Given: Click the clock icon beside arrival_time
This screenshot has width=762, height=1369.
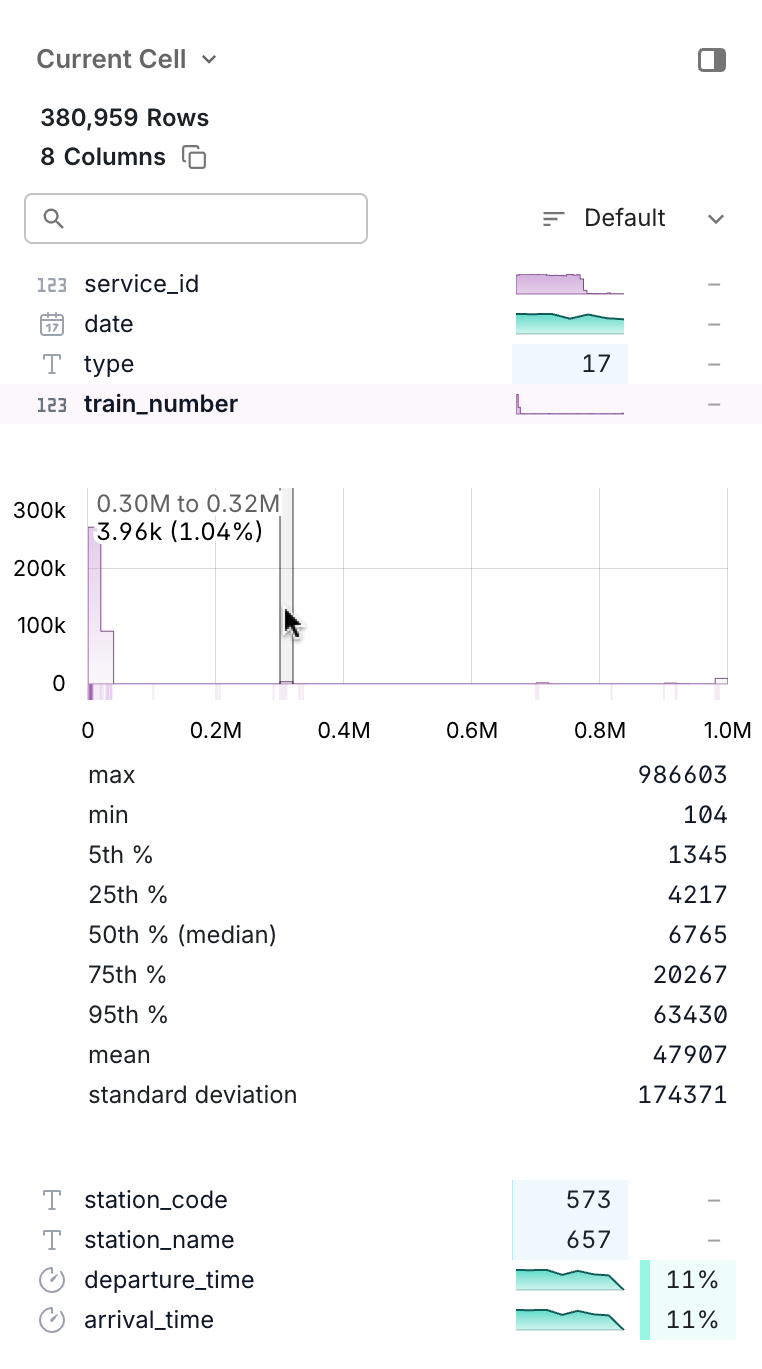Looking at the screenshot, I should point(51,1319).
